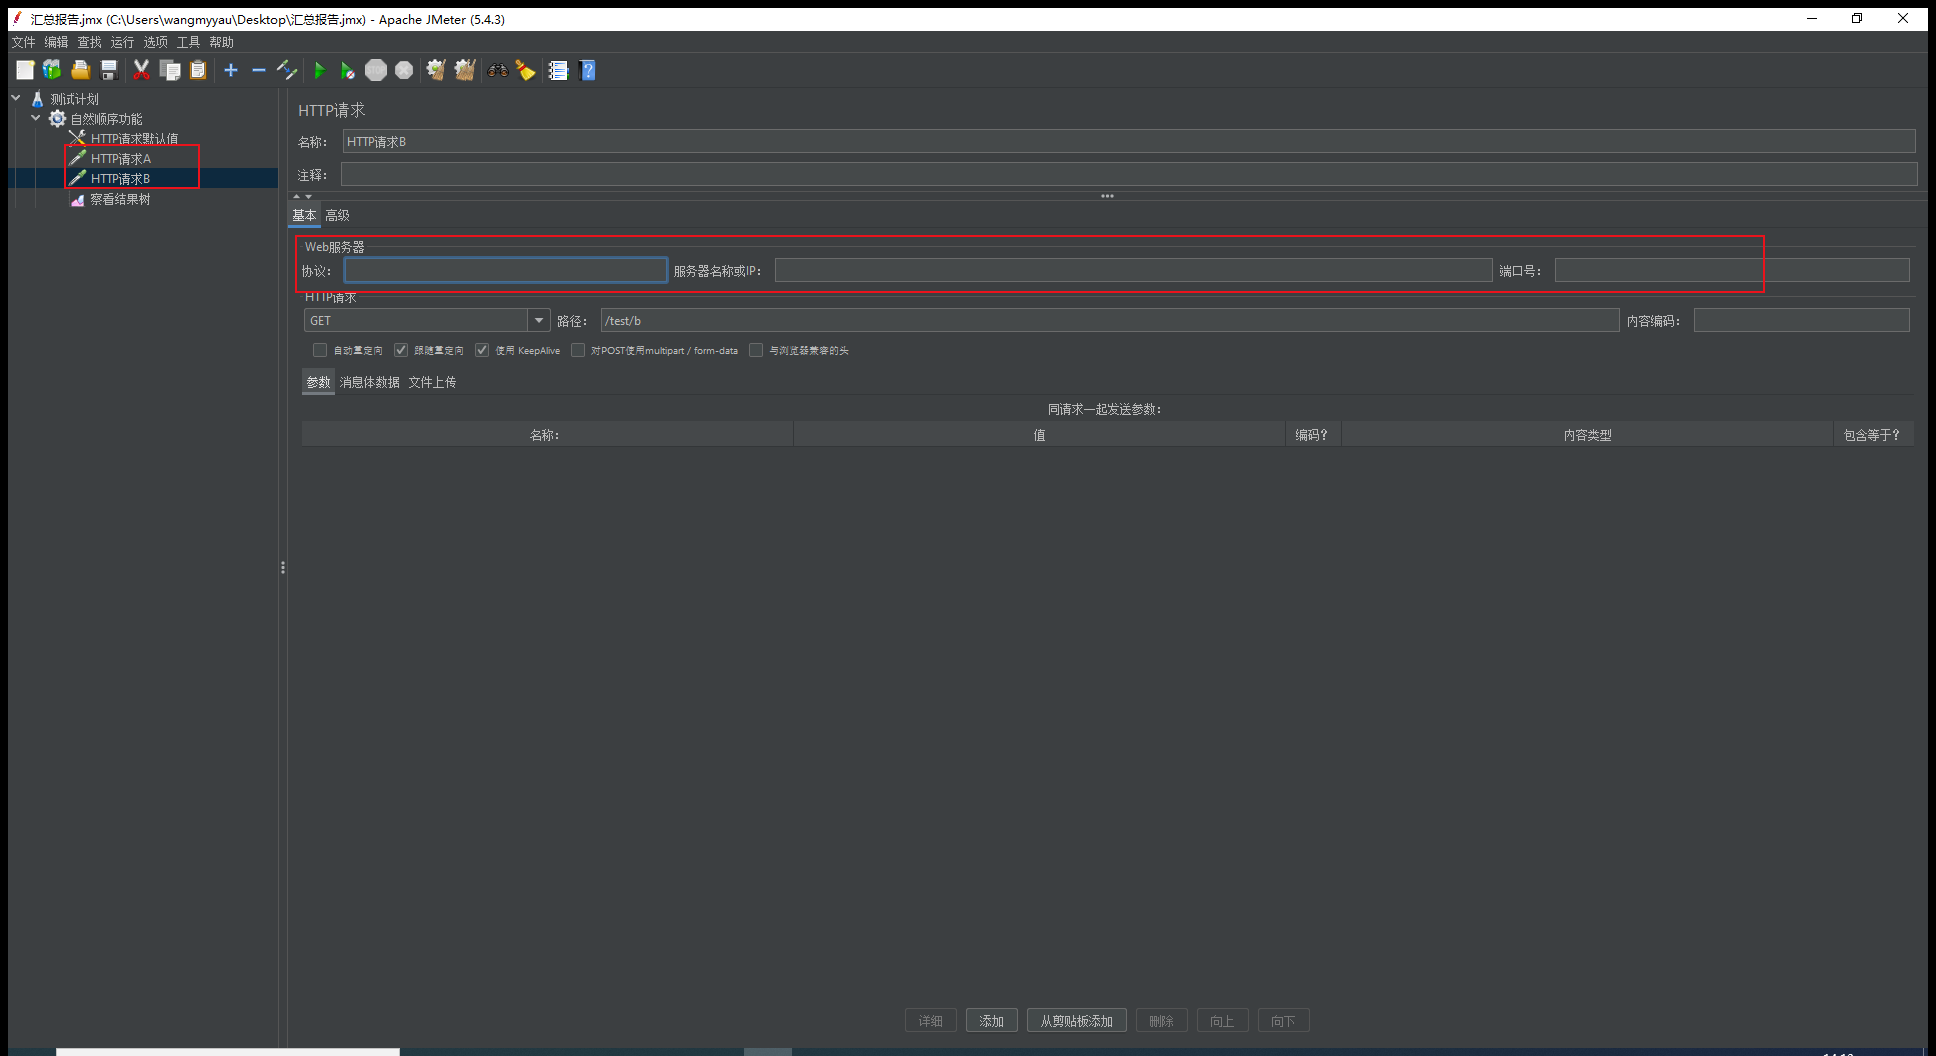Click the 从剪贴板添加 button

point(1076,1021)
